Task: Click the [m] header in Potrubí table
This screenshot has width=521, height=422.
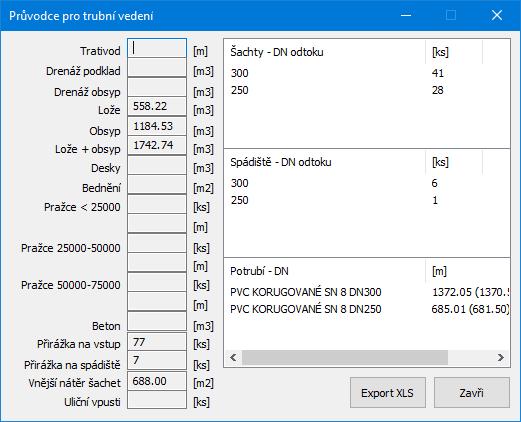Action: (x=468, y=271)
